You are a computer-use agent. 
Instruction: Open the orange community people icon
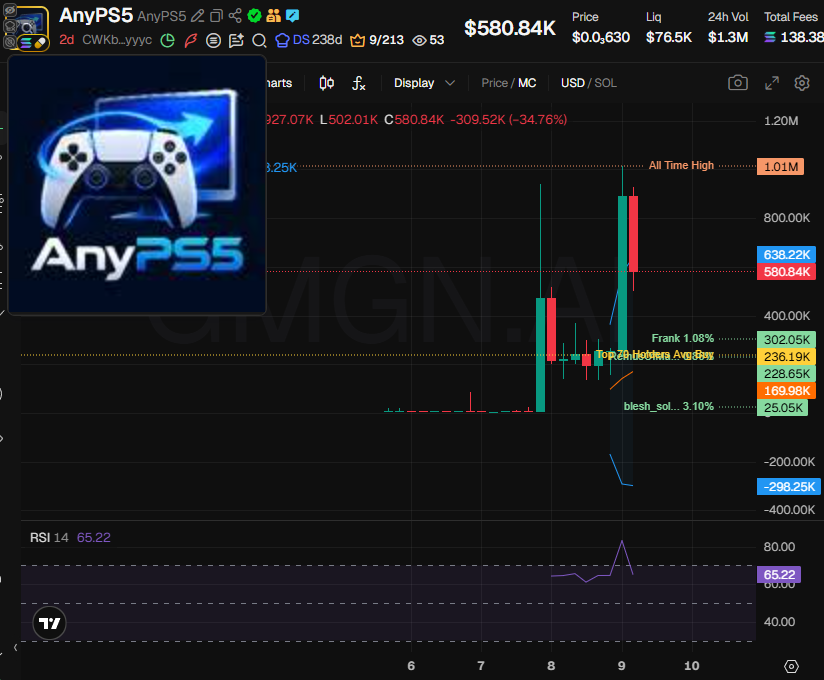(273, 16)
